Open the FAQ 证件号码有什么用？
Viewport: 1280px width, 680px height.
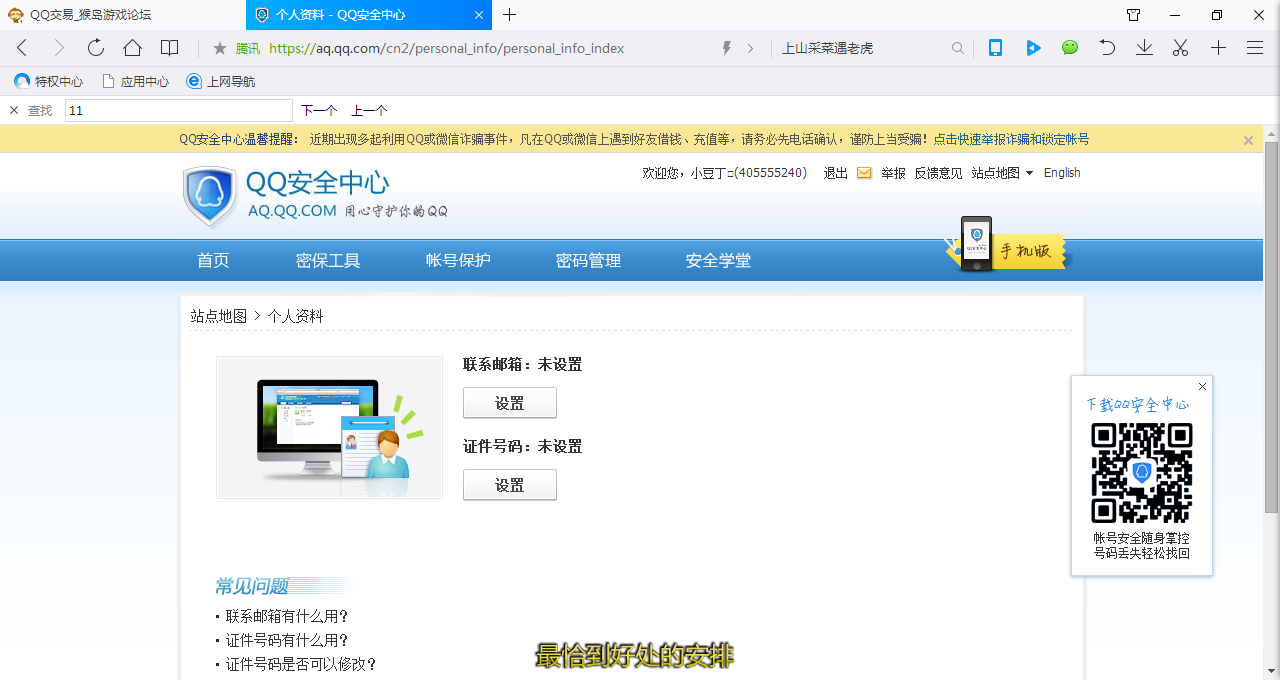(x=287, y=640)
